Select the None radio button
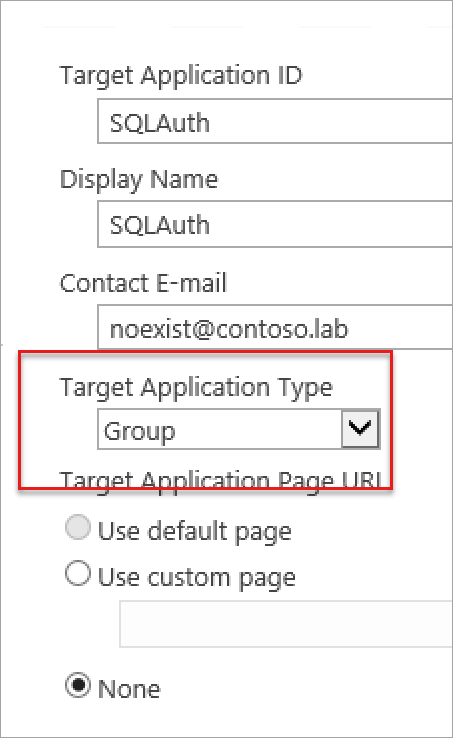 78,685
